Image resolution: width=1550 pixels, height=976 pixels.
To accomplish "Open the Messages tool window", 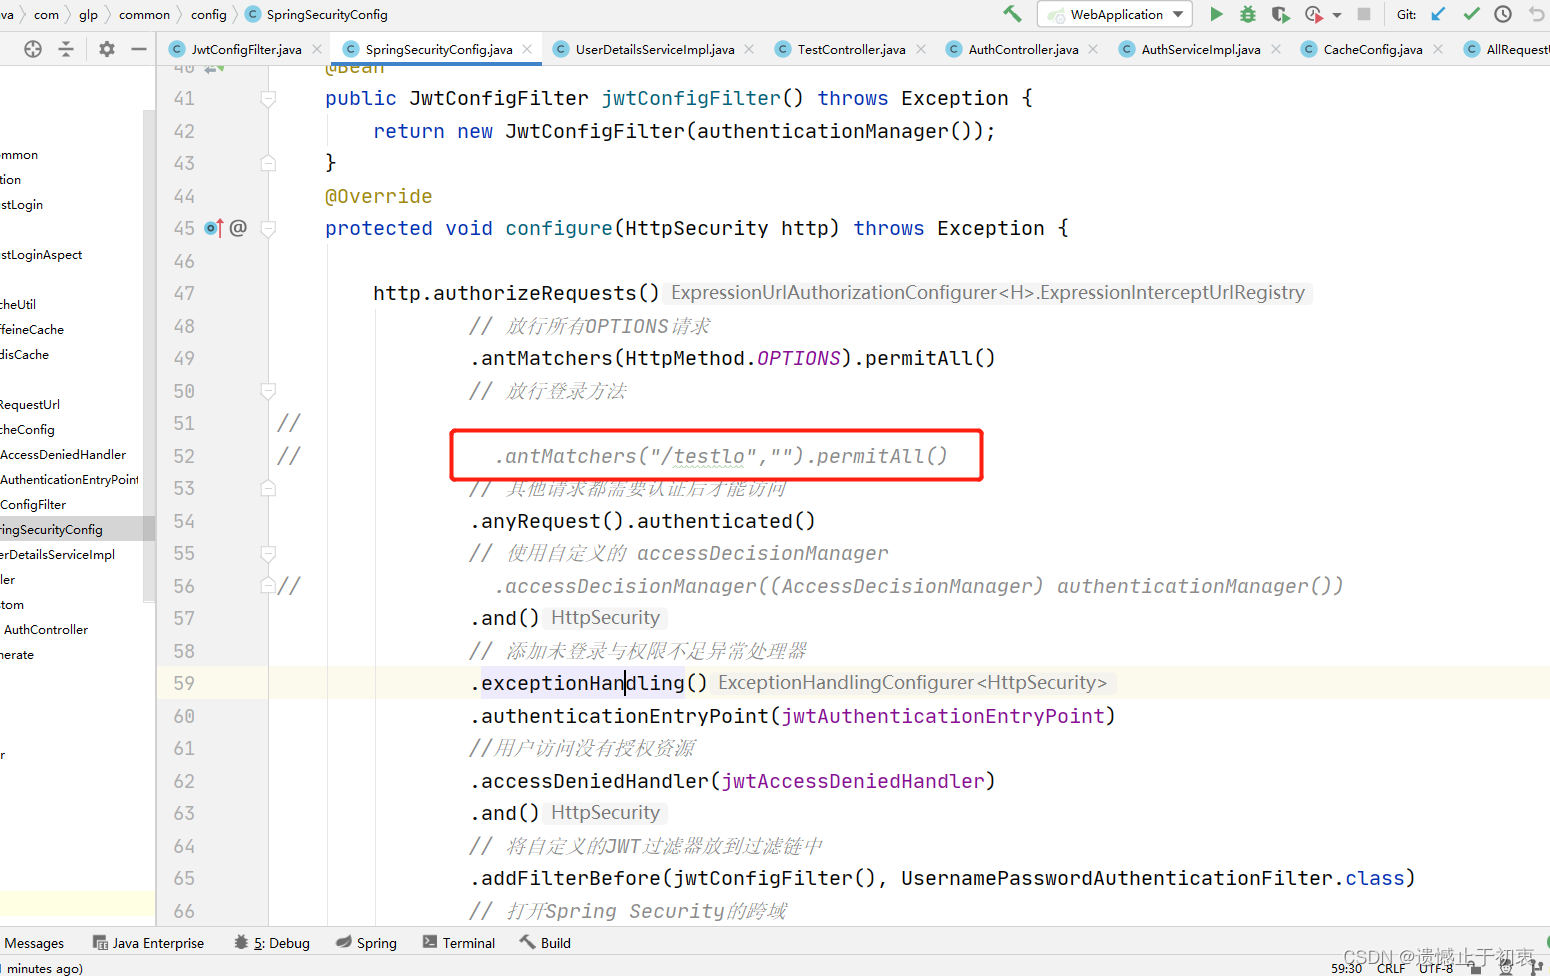I will click(33, 943).
